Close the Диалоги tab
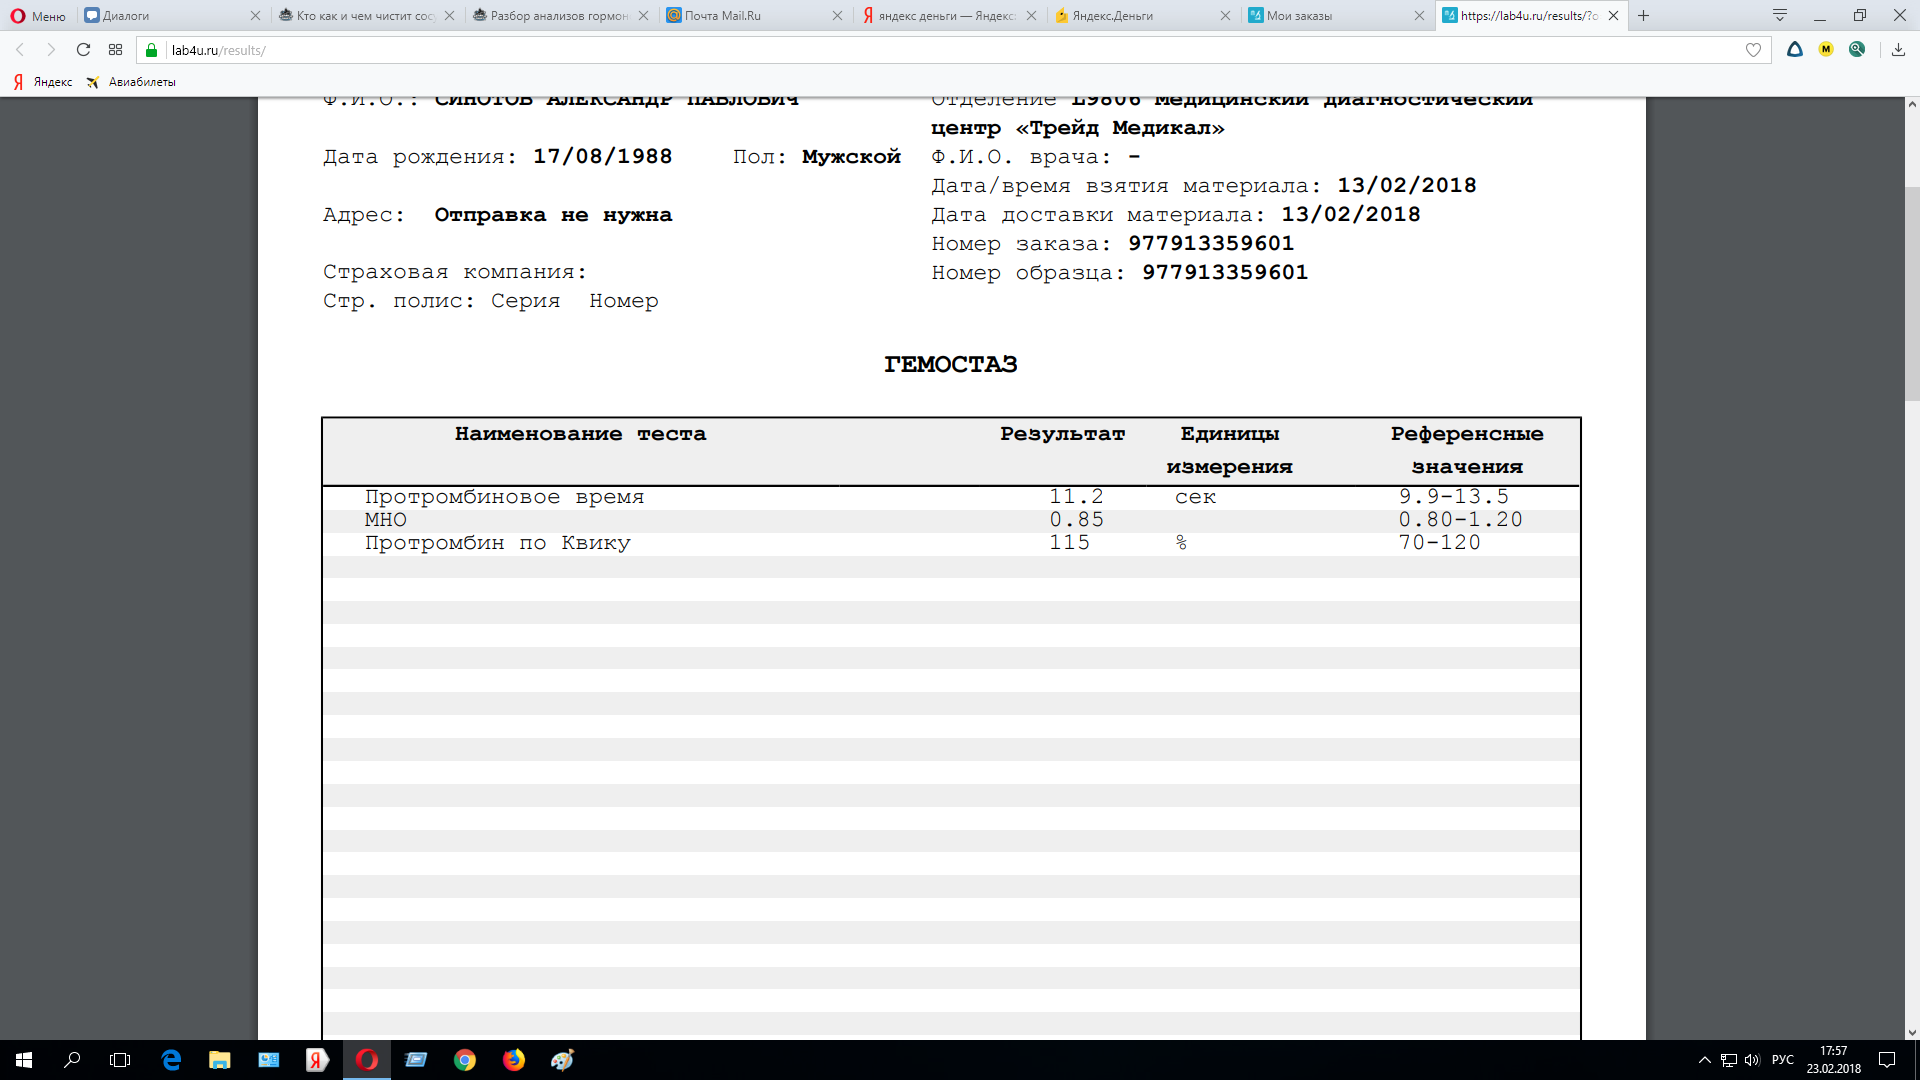 click(x=255, y=16)
